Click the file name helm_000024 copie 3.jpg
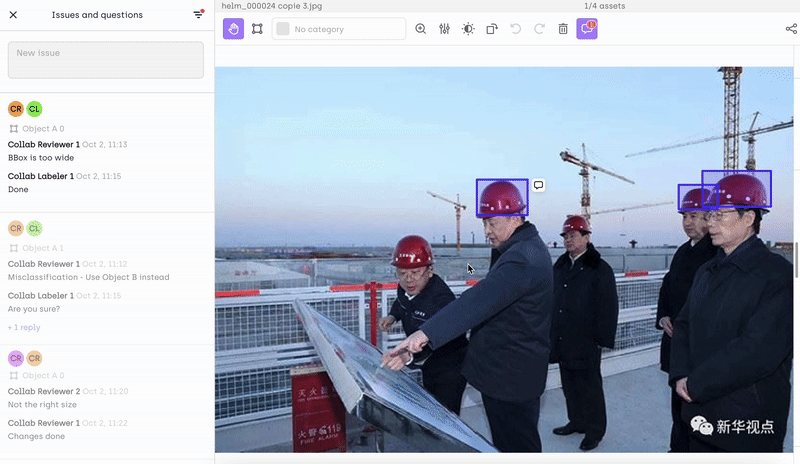The width and height of the screenshot is (800, 464). [x=271, y=6]
